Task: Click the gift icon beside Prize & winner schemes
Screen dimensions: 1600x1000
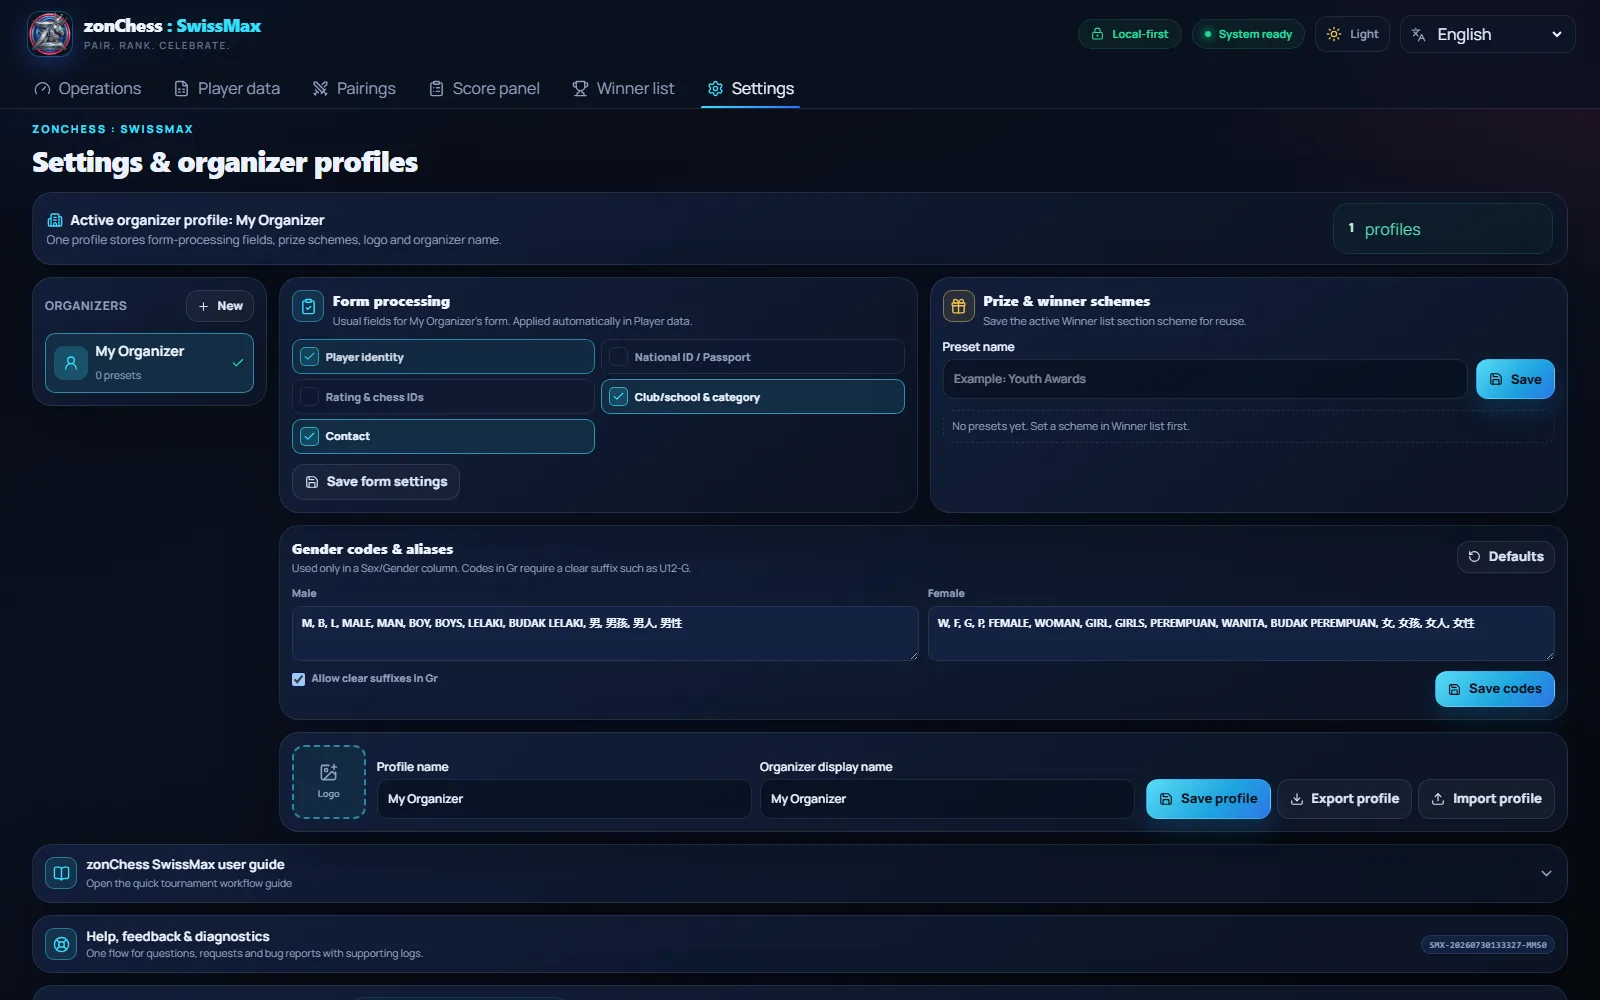Action: [958, 307]
